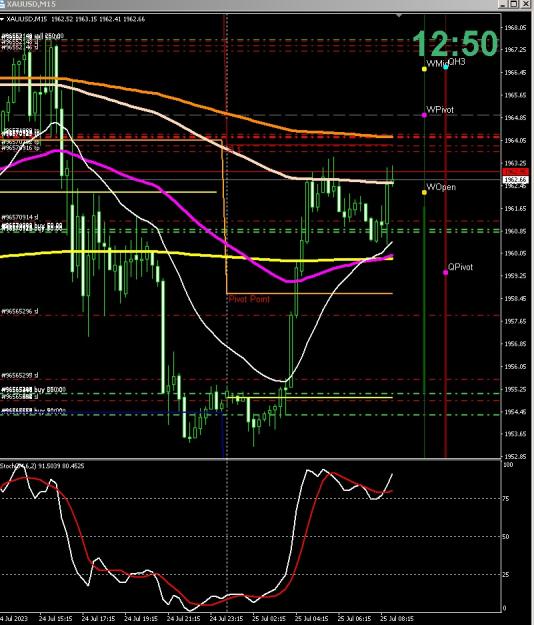Click the chart window icon beside XAUUSD,M15 title
This screenshot has height=625, width=534.
pos(2,4)
